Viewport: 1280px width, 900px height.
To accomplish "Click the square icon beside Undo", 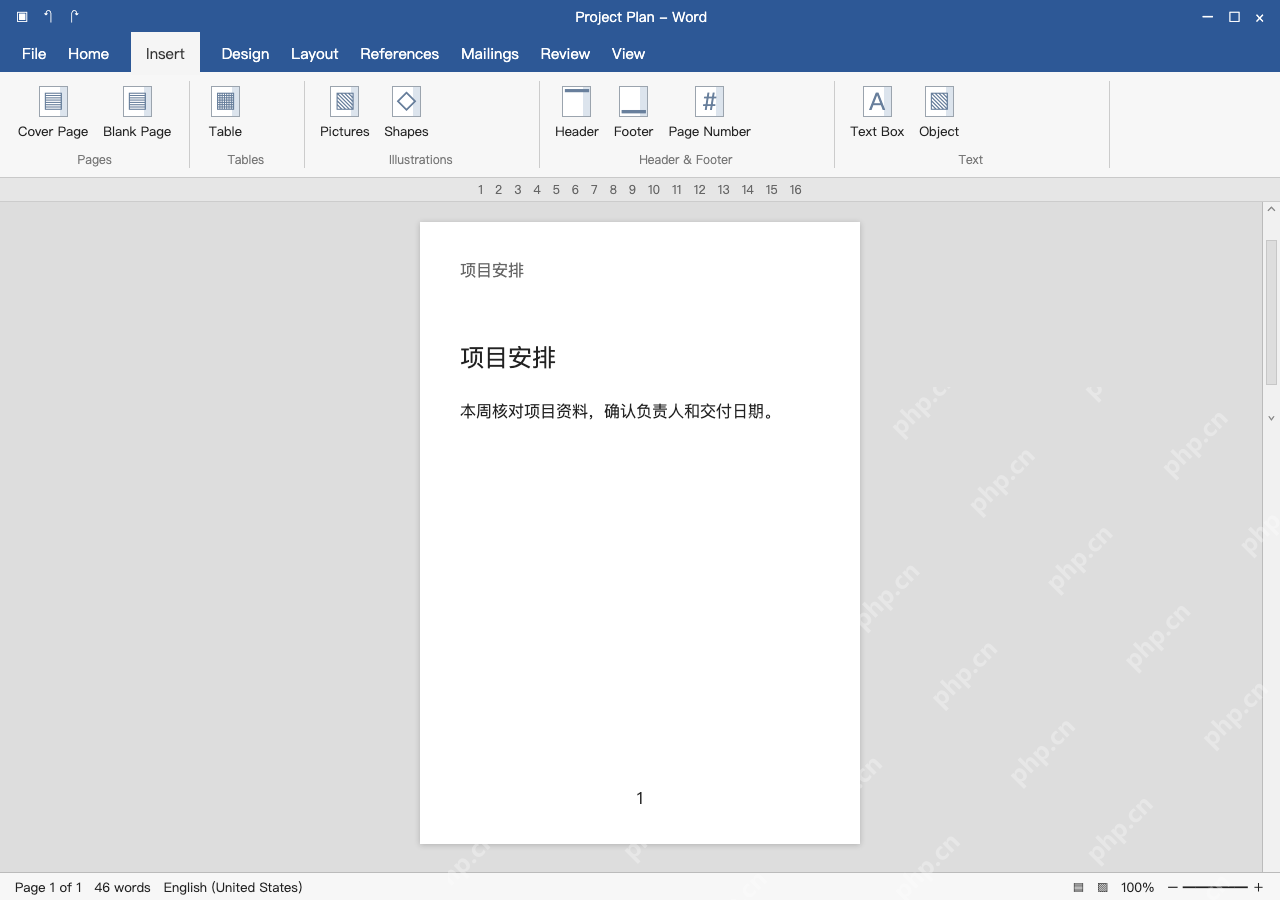I will (22, 17).
